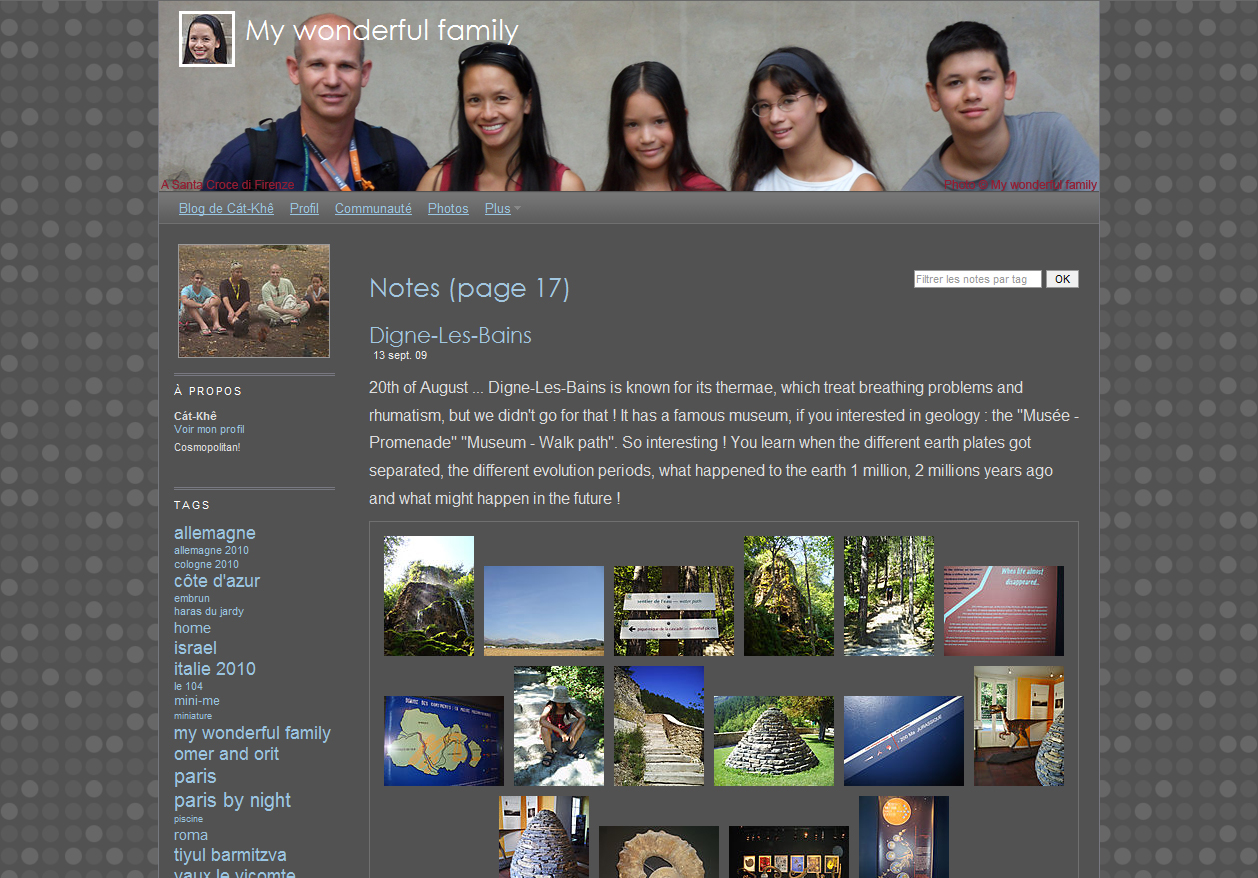Open the stone cairn on grass photo

pyautogui.click(x=773, y=741)
